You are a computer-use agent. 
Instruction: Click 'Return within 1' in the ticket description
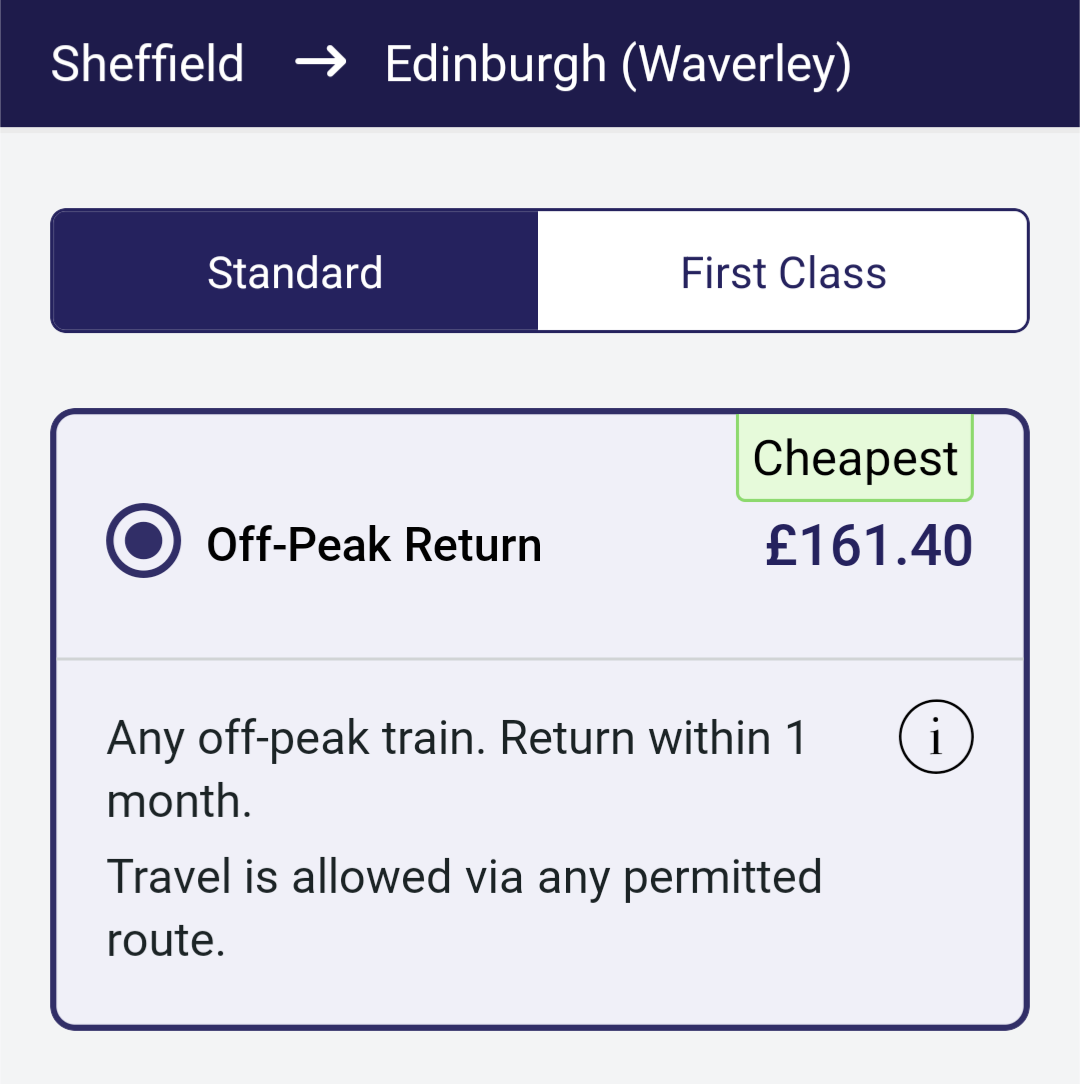652,739
